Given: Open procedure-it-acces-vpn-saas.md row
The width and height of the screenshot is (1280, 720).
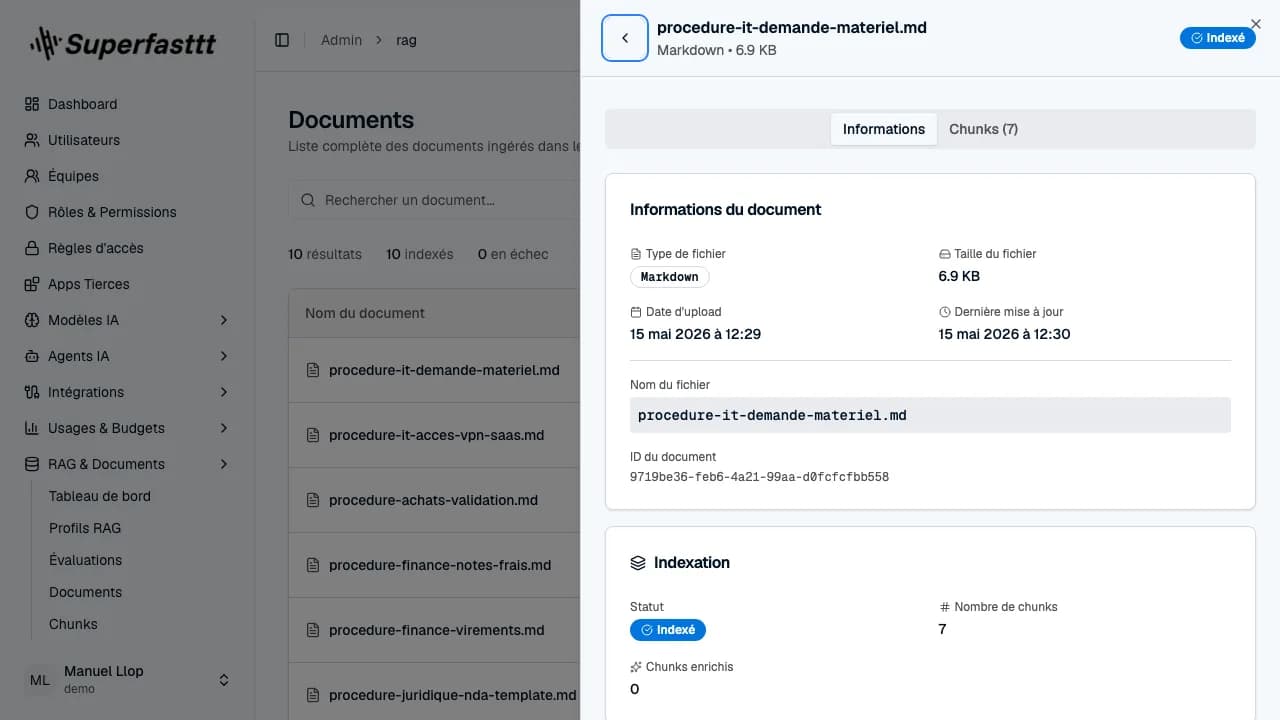Looking at the screenshot, I should [436, 435].
